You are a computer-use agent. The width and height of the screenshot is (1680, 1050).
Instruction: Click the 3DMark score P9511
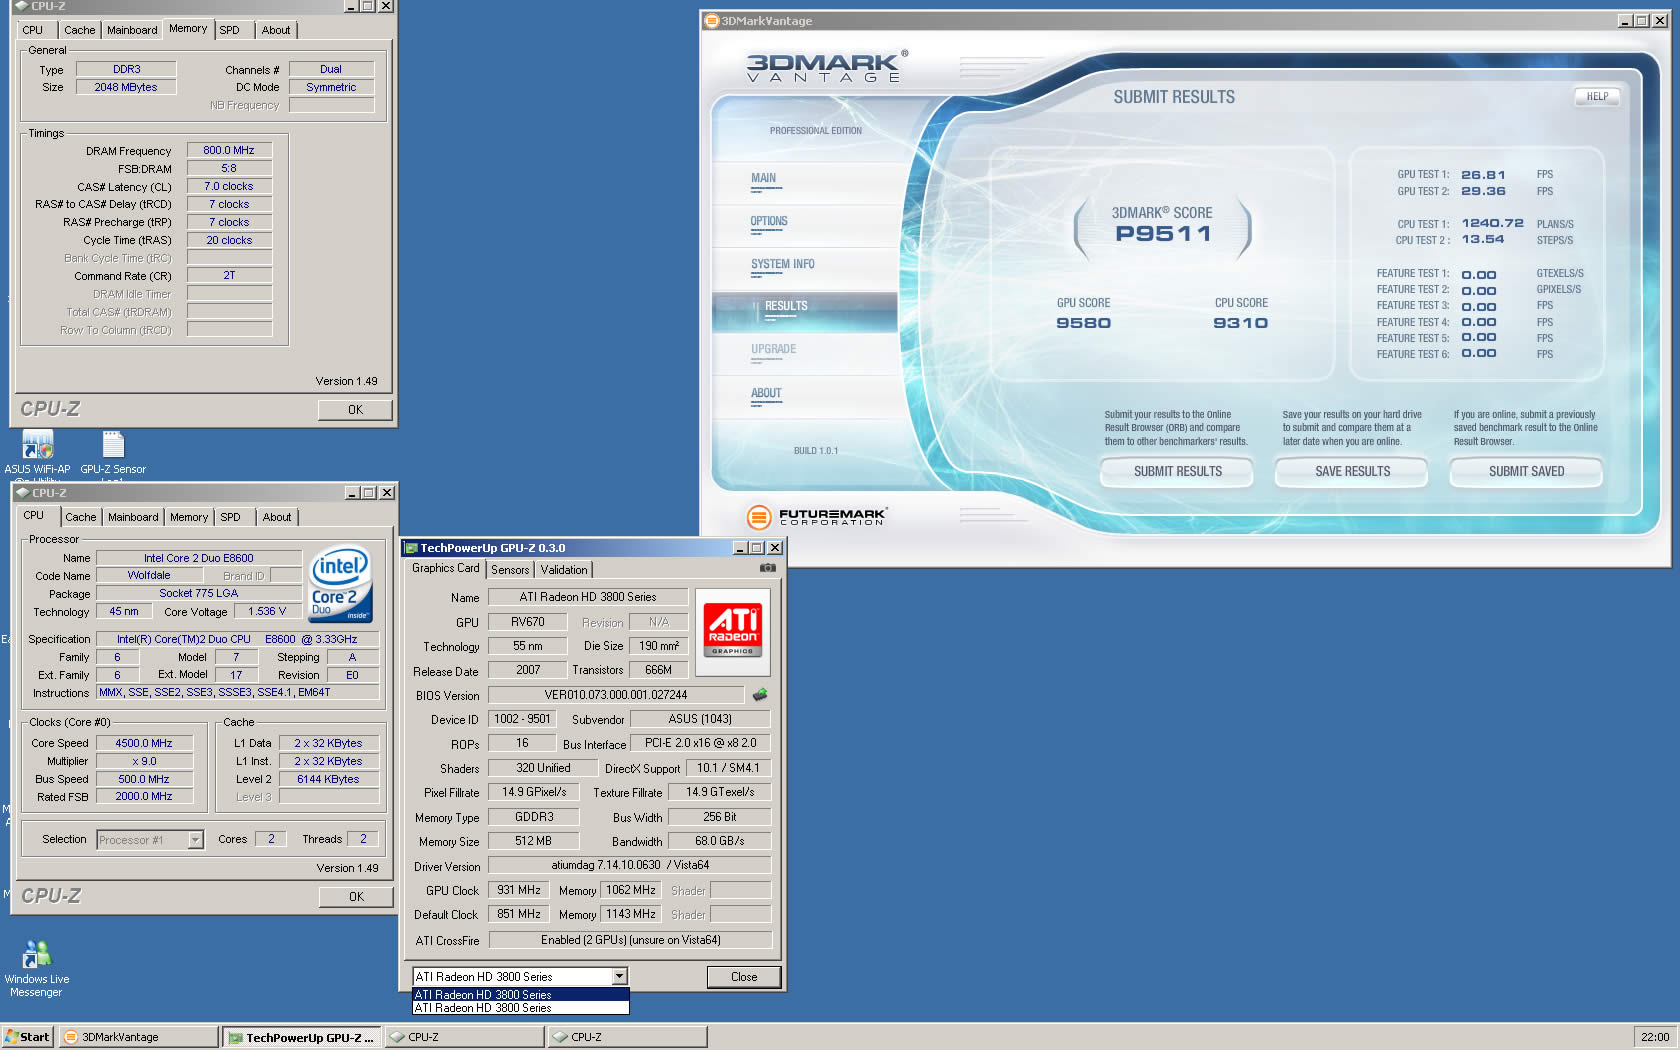pyautogui.click(x=1163, y=234)
